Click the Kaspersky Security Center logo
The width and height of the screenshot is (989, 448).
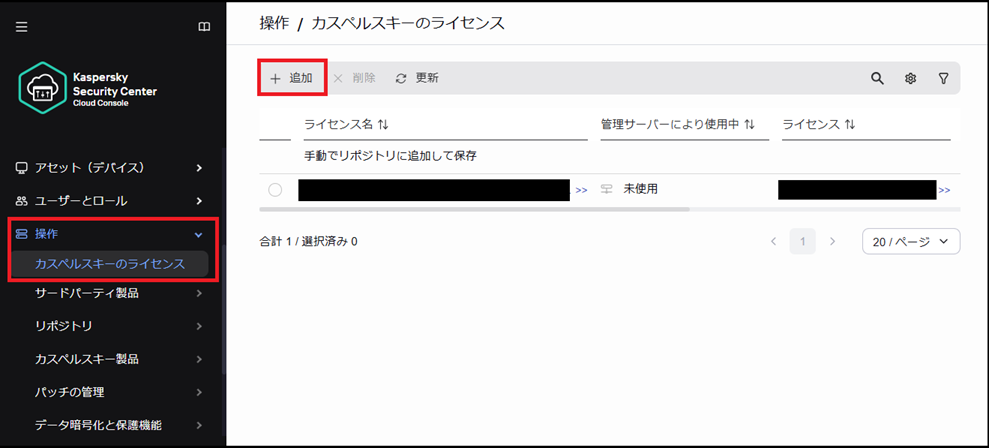click(x=88, y=88)
